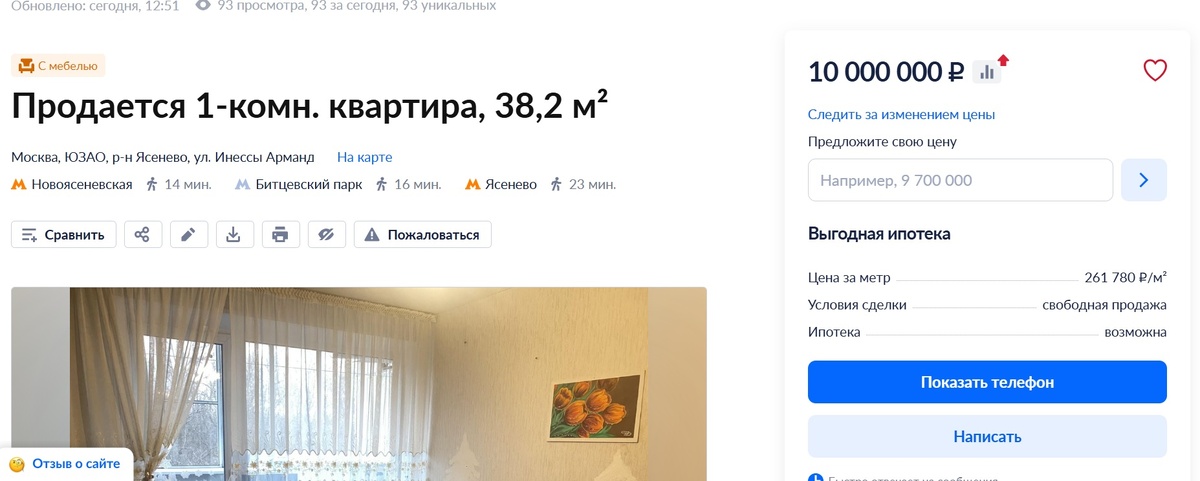
Task: Click the Сравнить compare button
Action: coord(64,235)
